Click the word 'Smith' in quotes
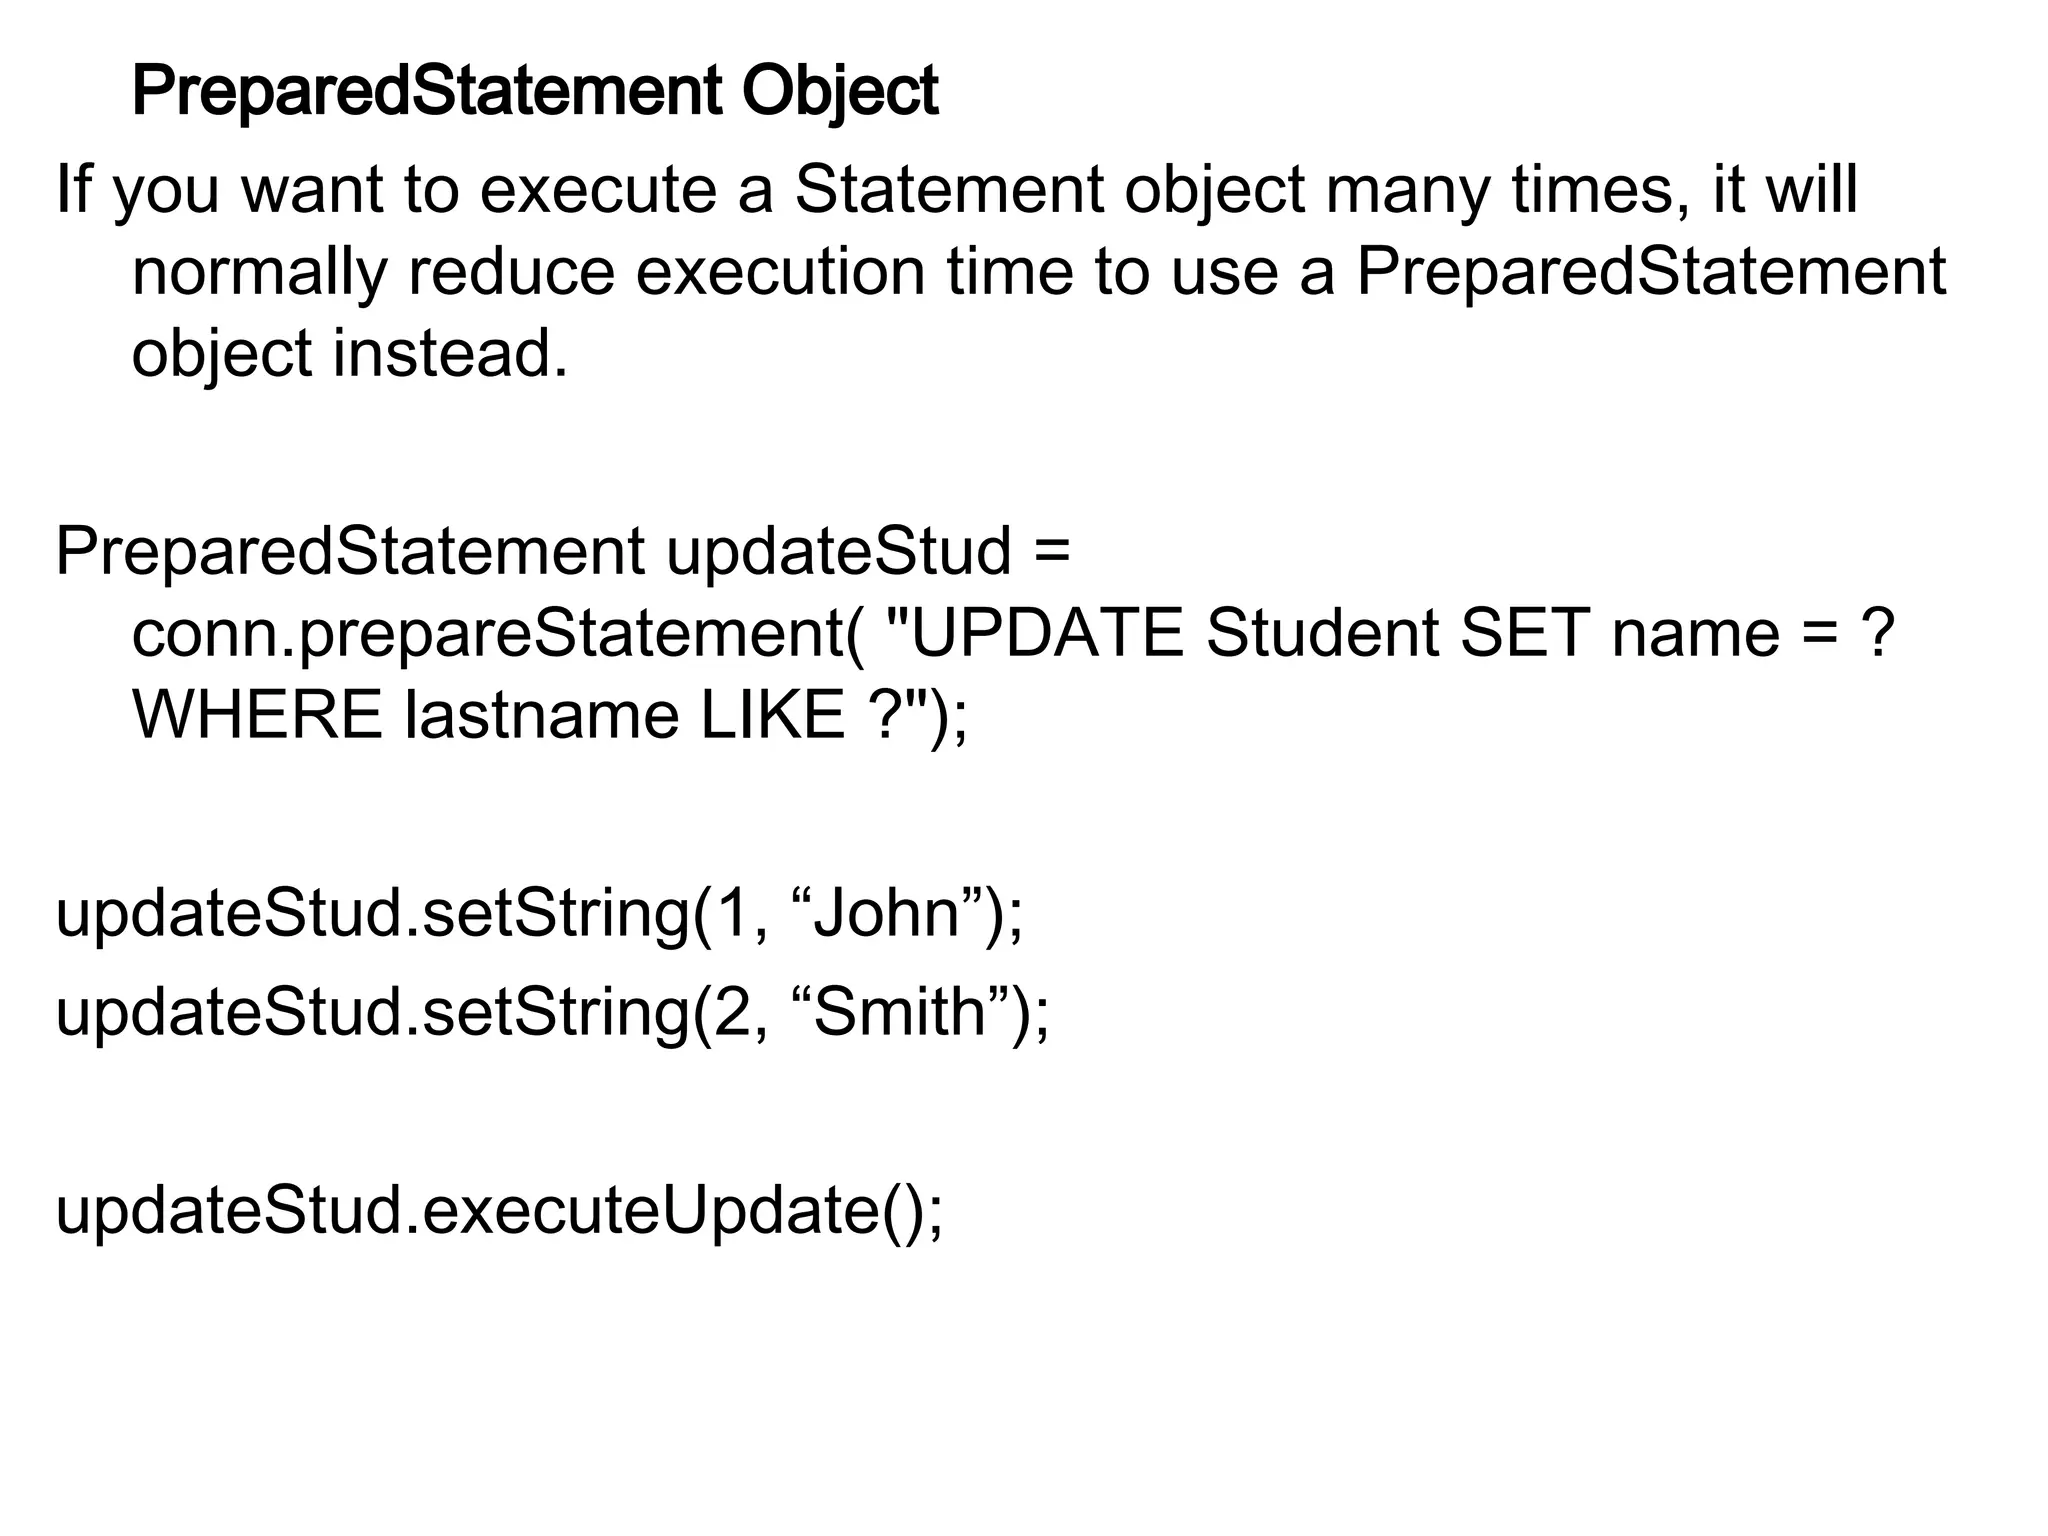2048x1536 pixels. [x=900, y=1012]
